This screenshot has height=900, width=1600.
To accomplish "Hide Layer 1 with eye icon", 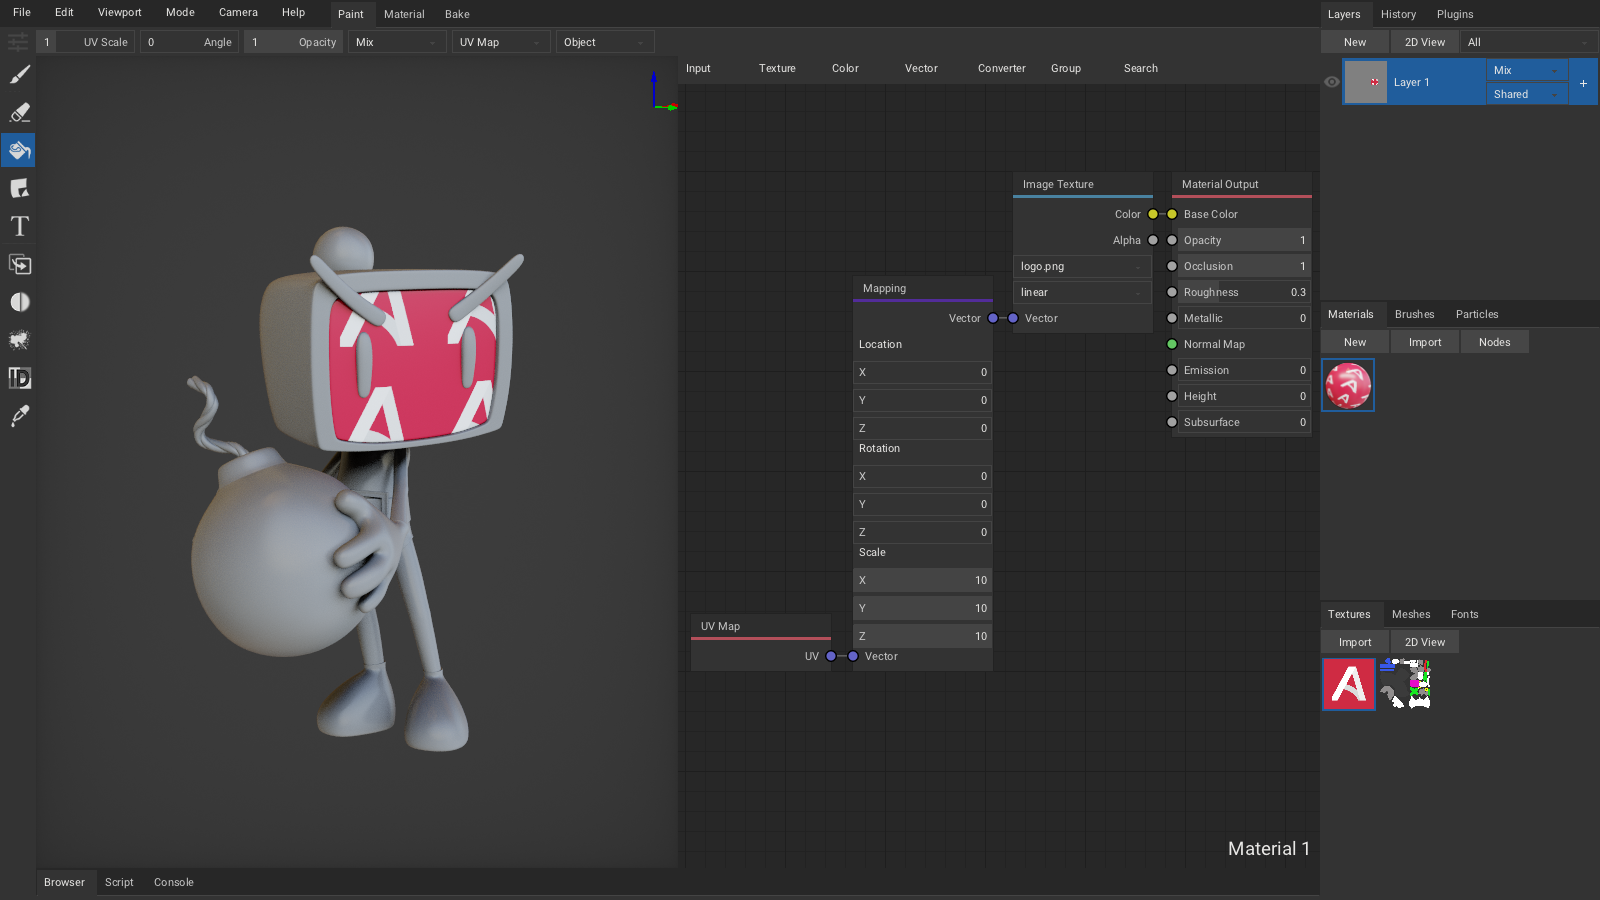I will click(x=1332, y=82).
